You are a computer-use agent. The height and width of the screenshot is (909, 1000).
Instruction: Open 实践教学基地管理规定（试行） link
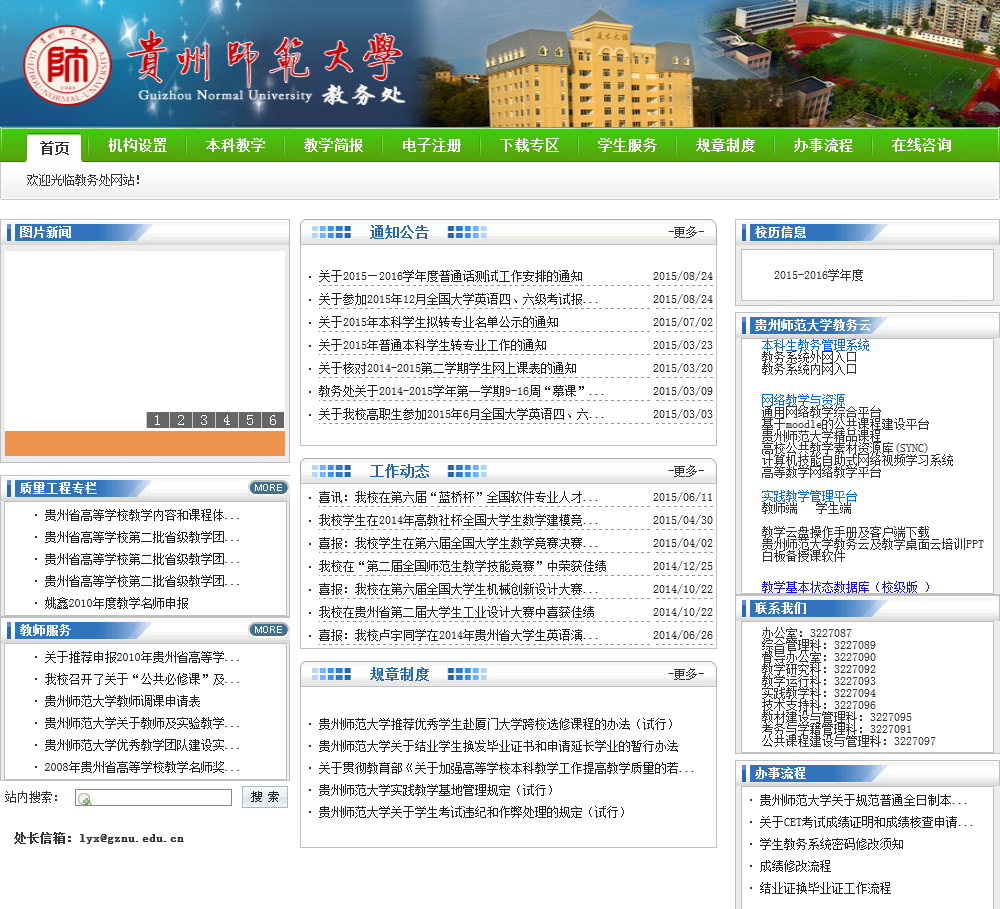[x=436, y=790]
